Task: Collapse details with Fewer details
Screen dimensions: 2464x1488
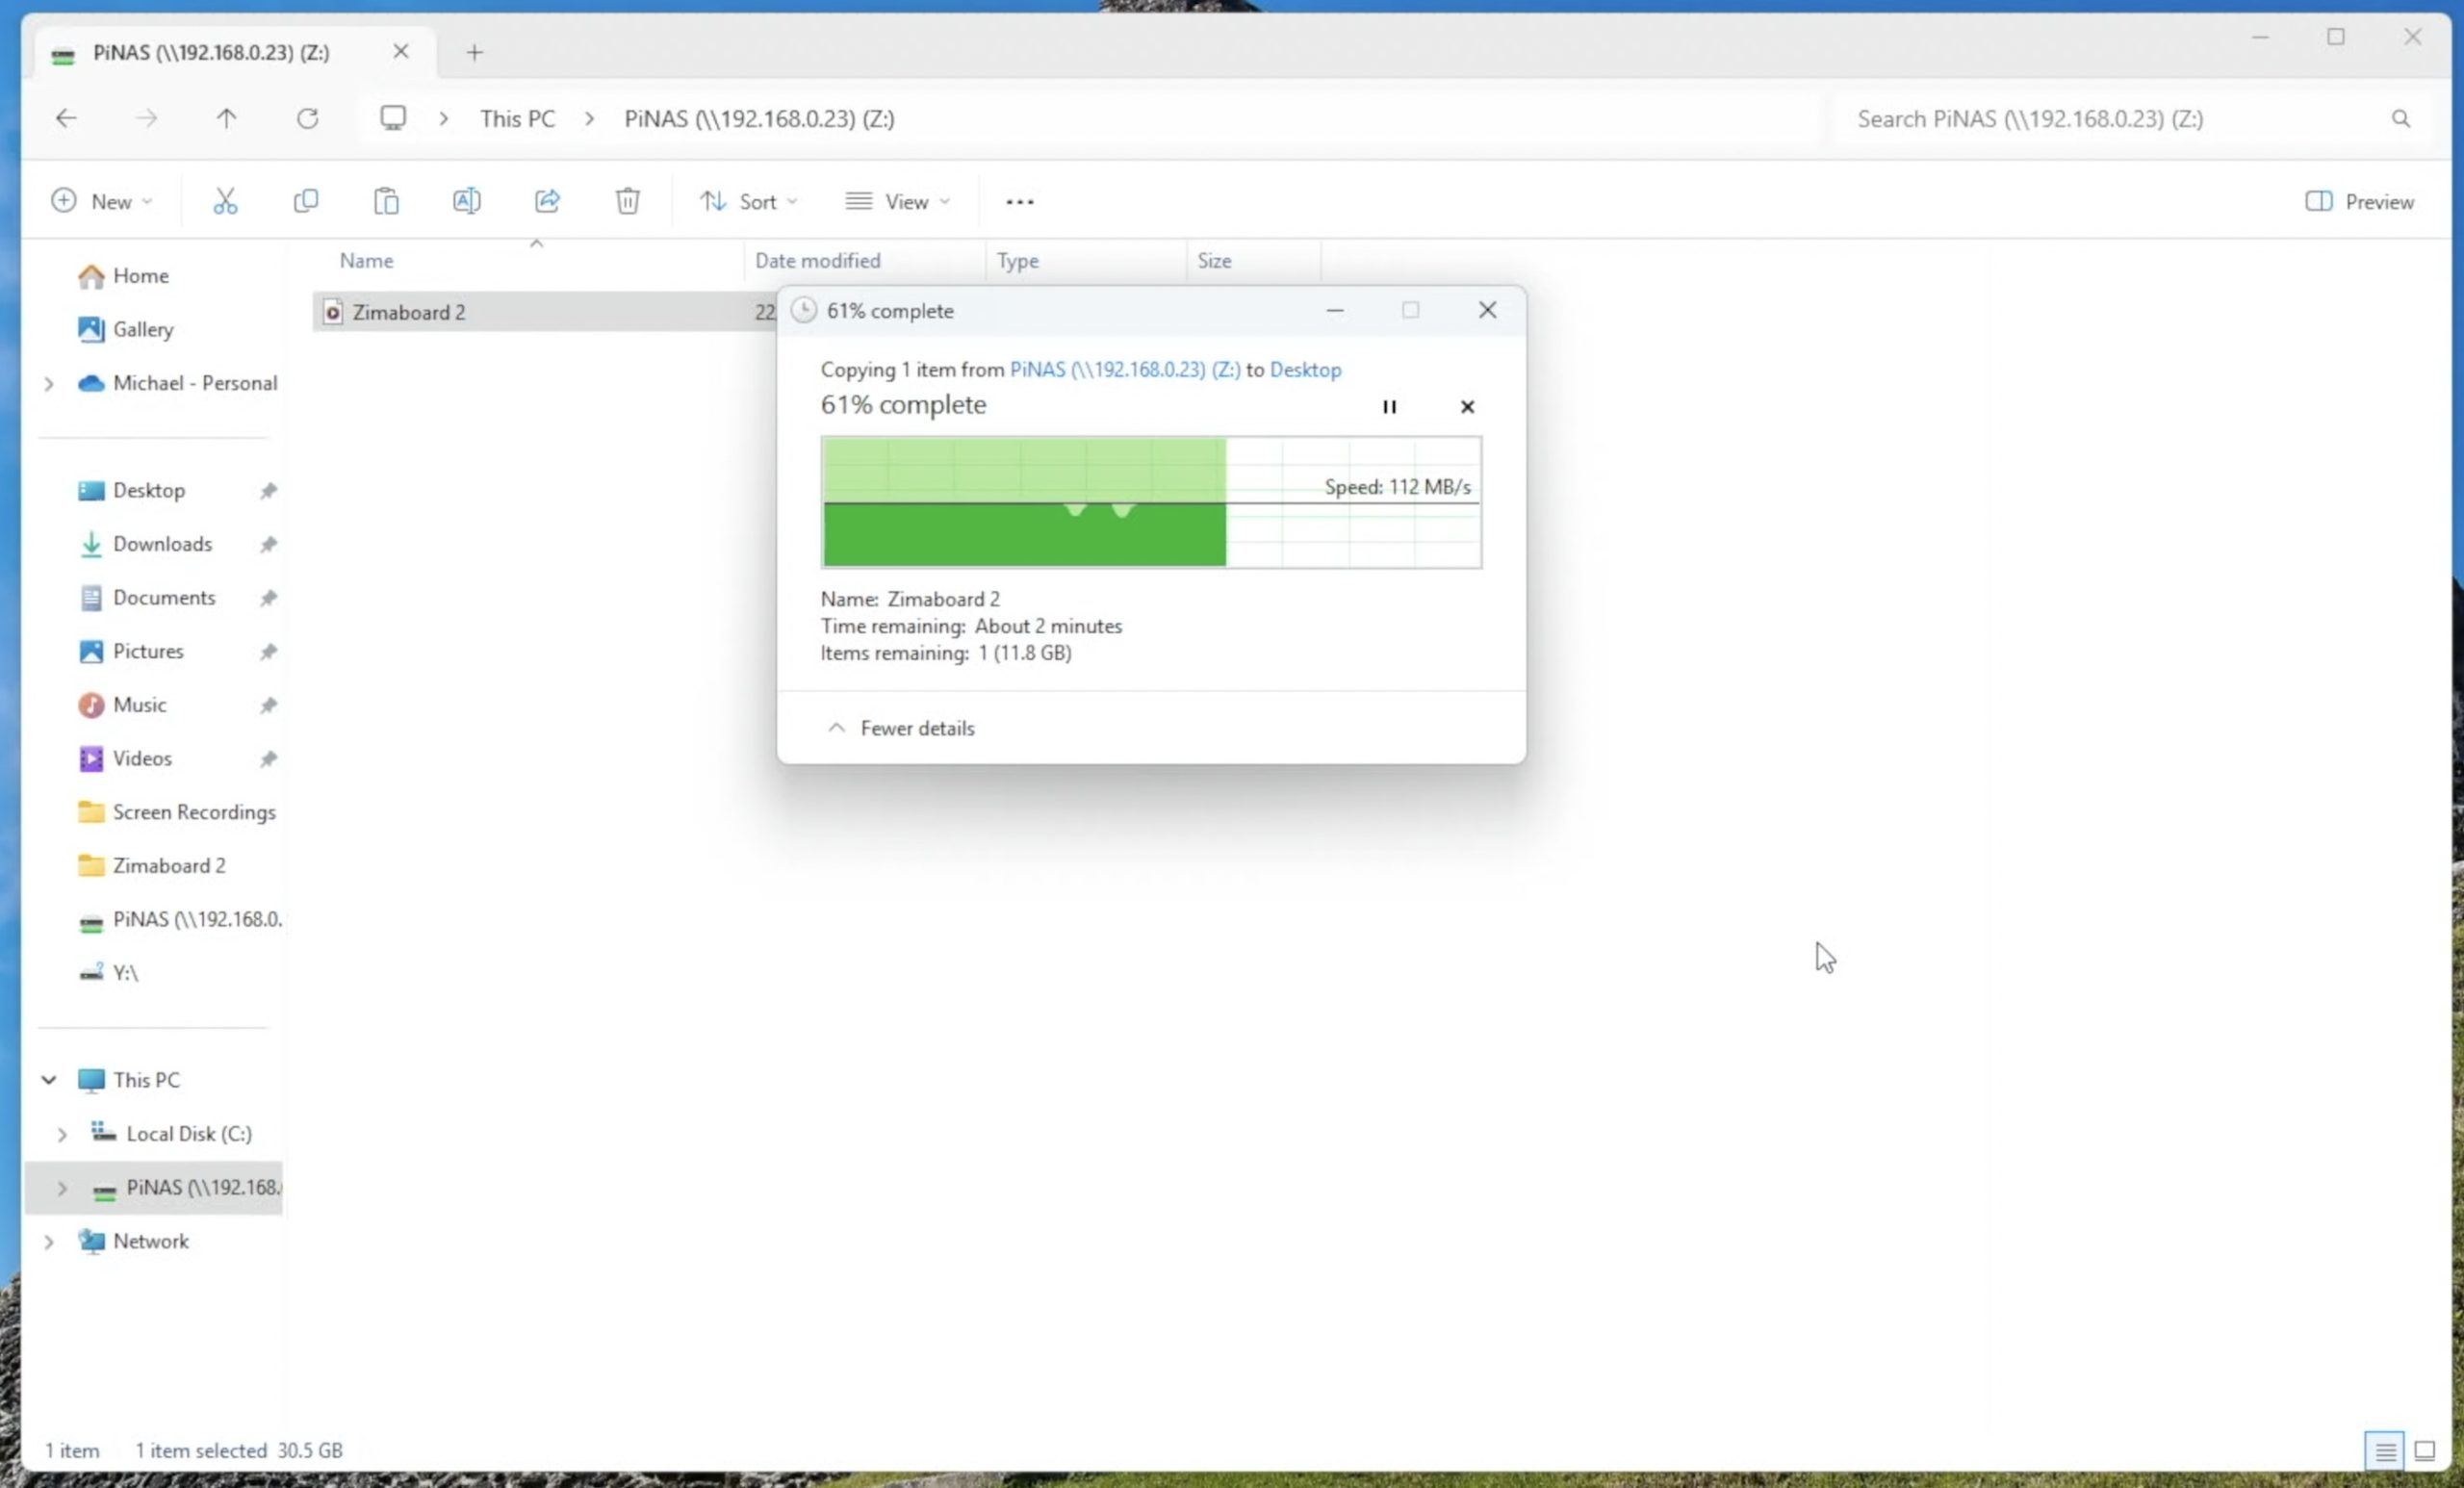Action: (902, 728)
